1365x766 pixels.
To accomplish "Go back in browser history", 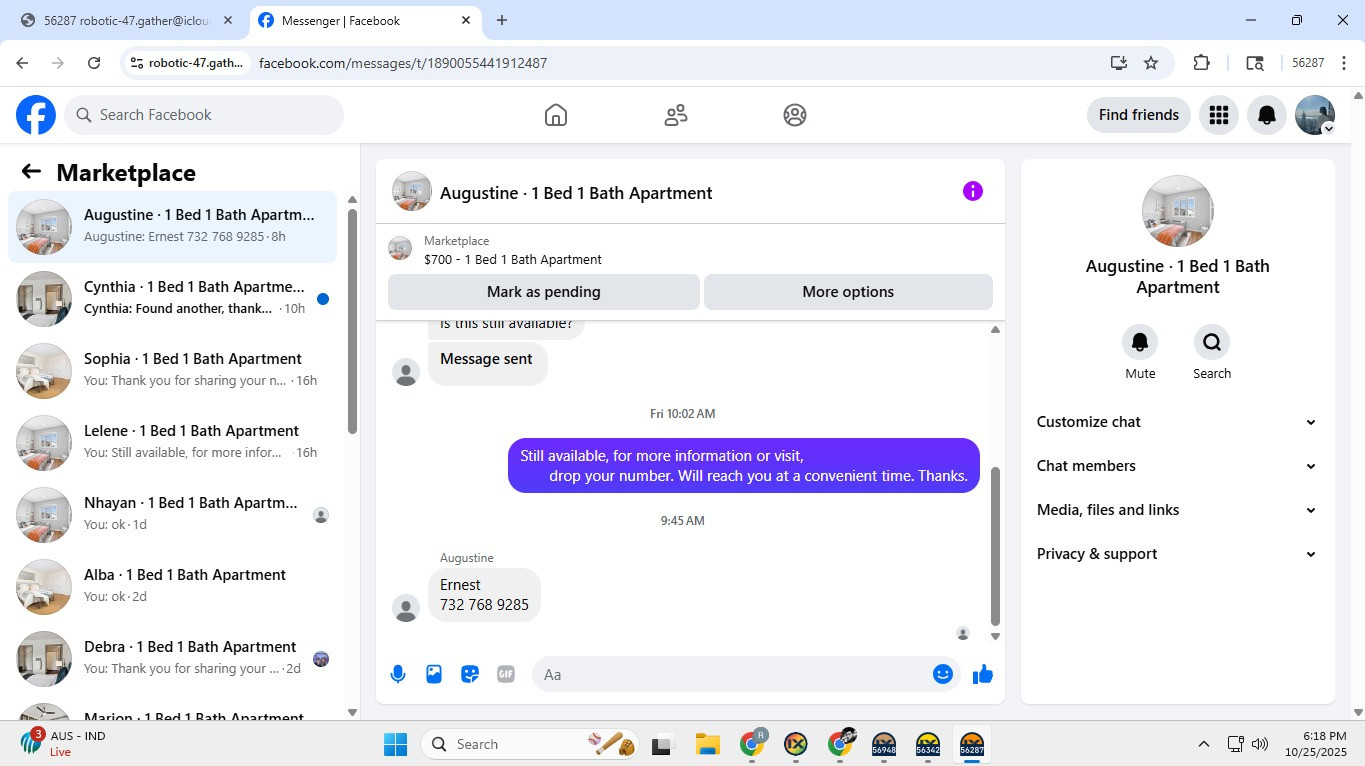I will 22,63.
